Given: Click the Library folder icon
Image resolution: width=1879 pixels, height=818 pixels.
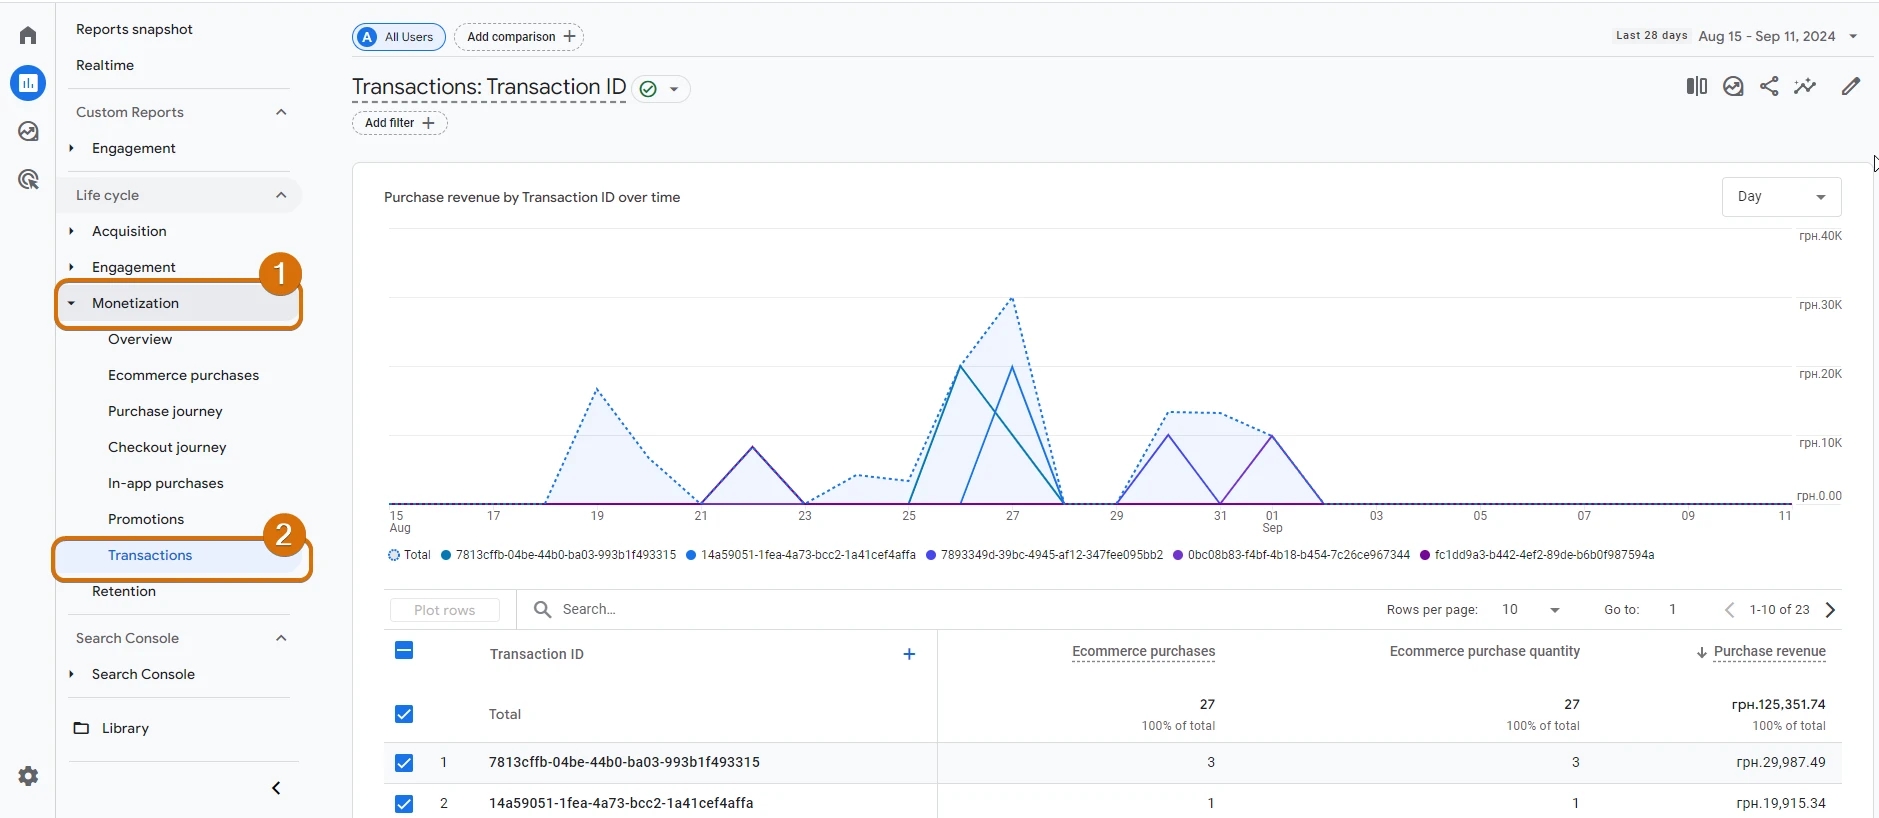Looking at the screenshot, I should click(82, 728).
